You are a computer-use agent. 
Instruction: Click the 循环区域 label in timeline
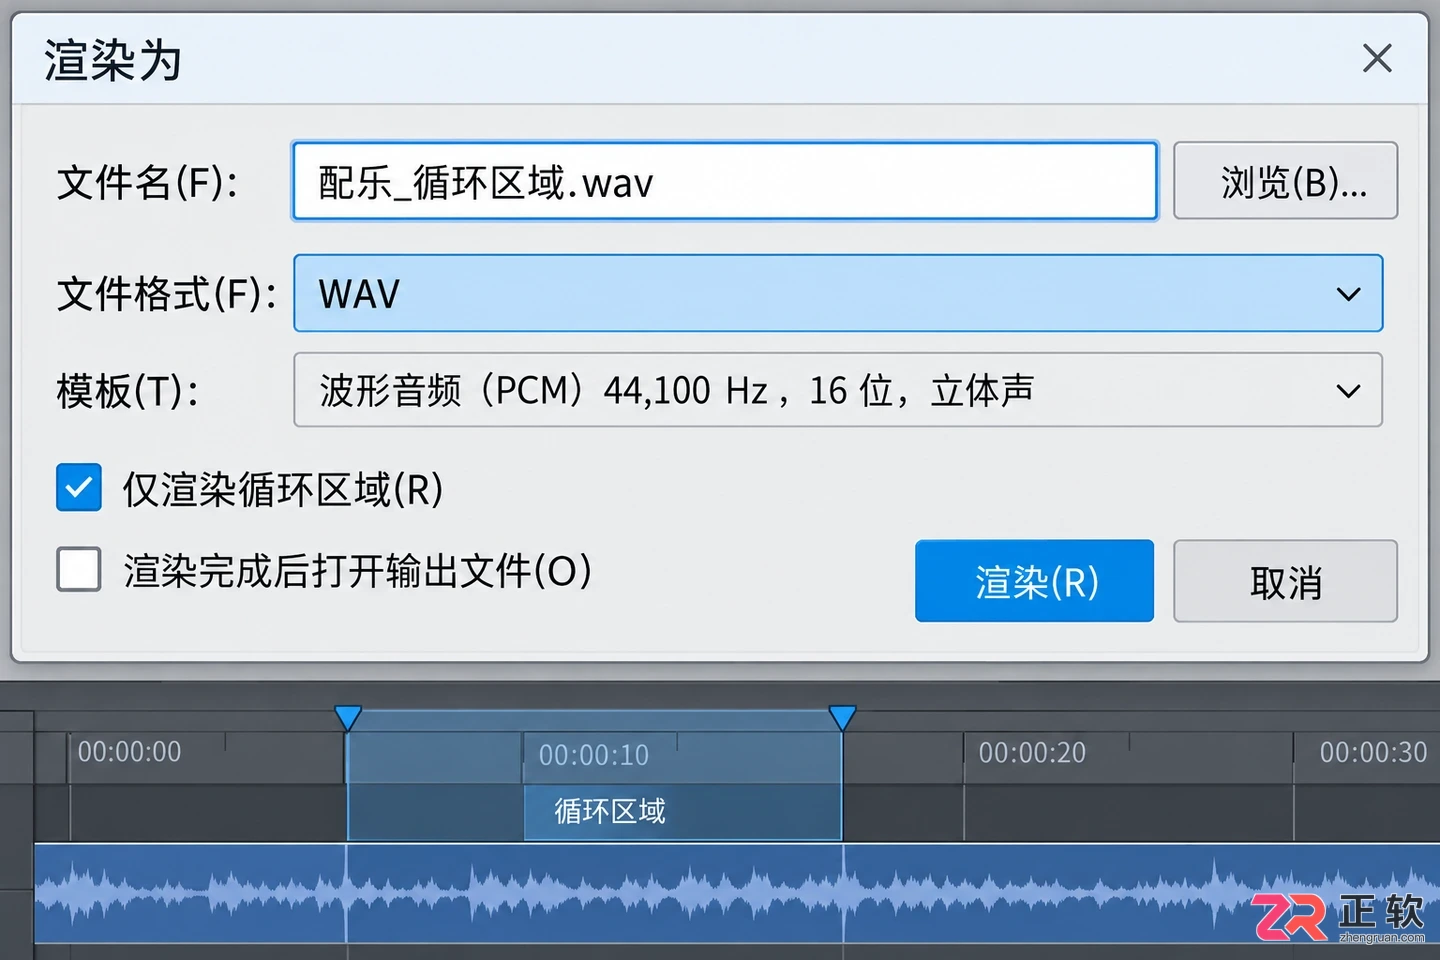610,811
